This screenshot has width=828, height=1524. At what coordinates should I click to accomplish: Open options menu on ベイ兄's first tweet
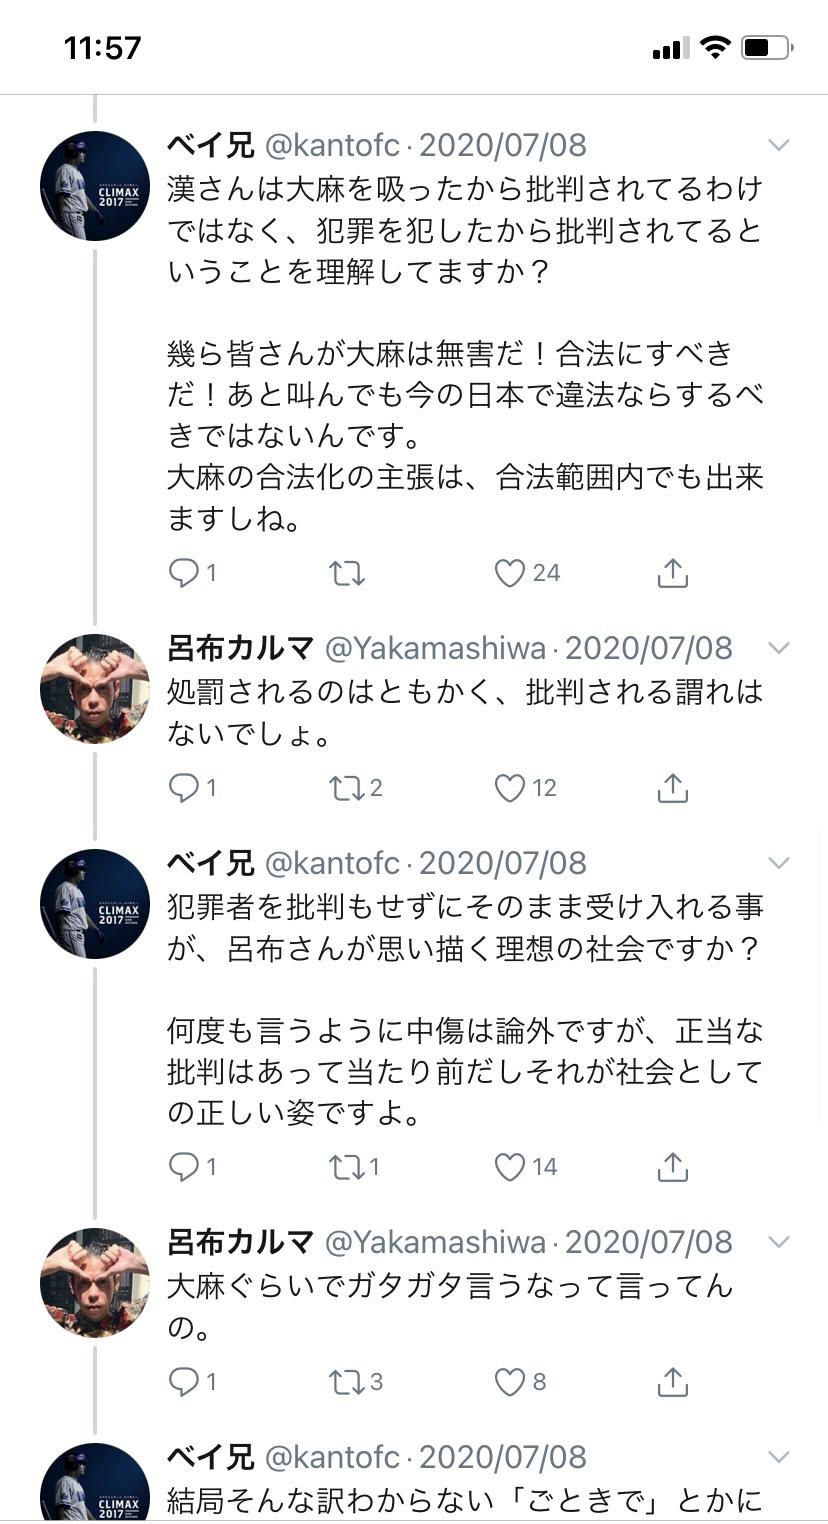pos(778,145)
